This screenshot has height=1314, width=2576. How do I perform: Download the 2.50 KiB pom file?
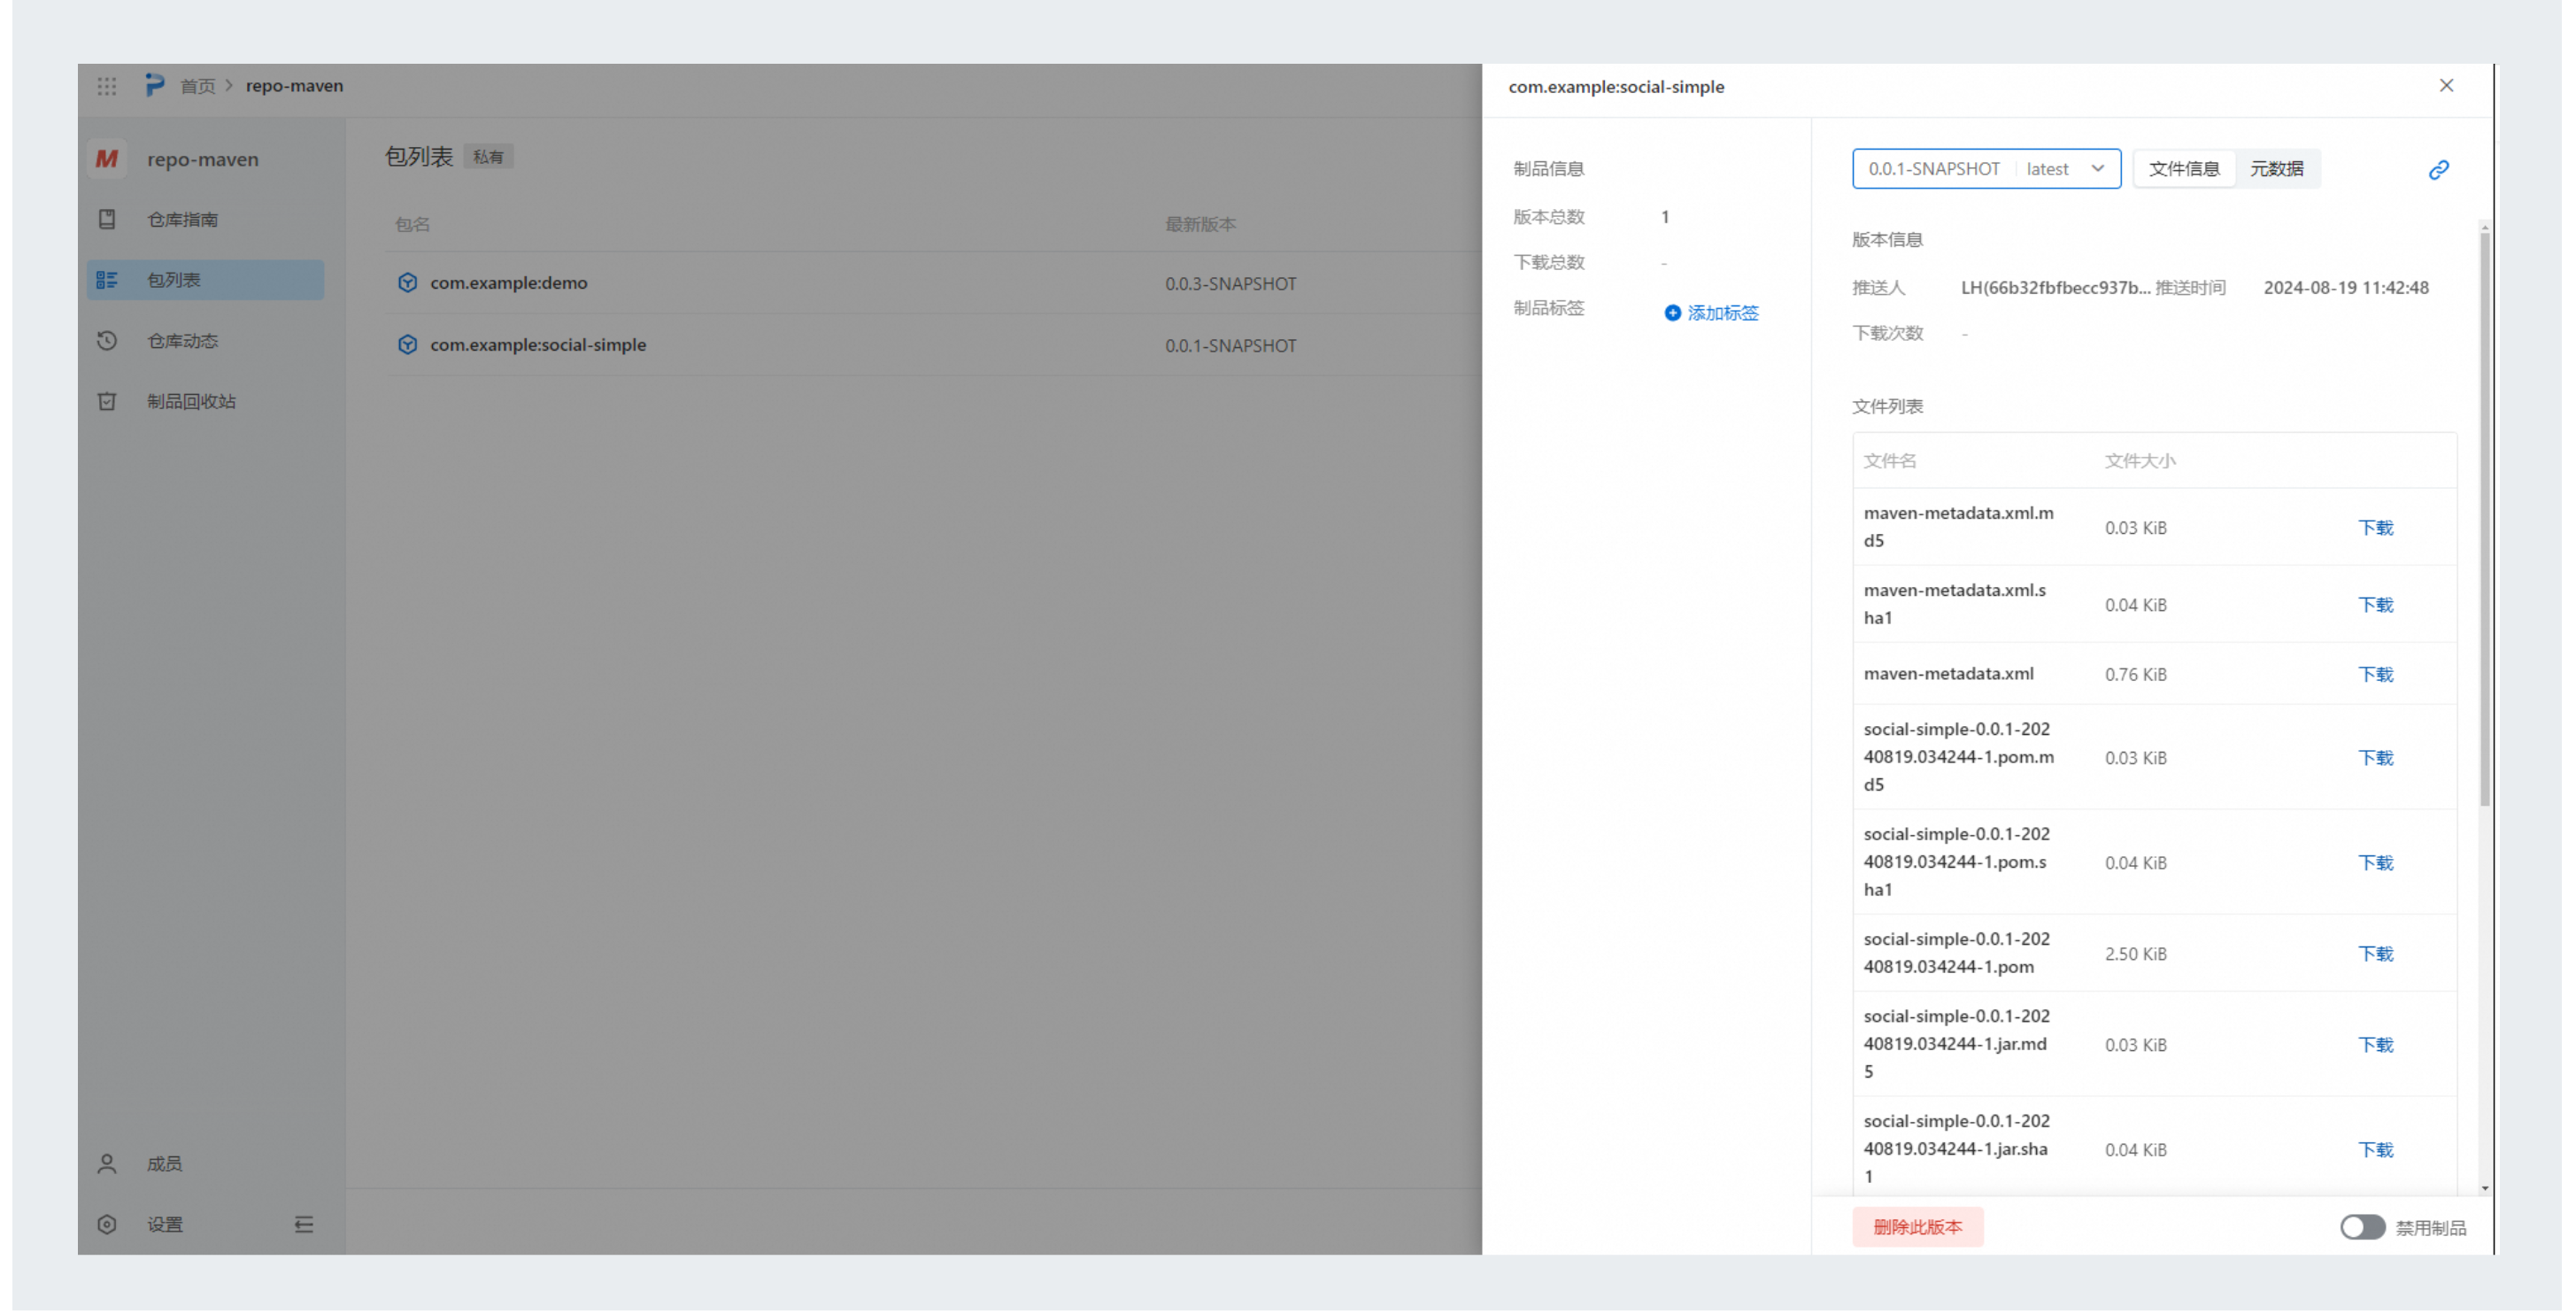[2375, 954]
